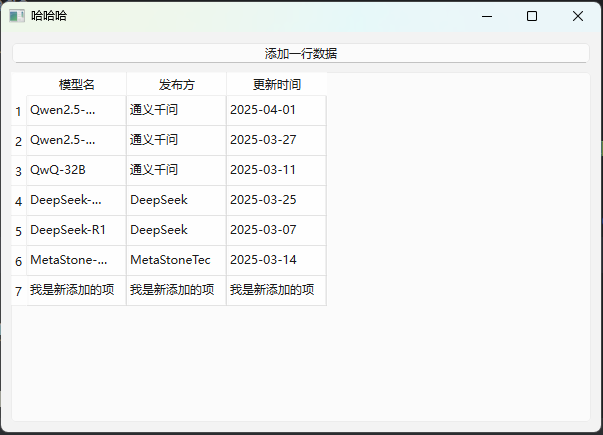Image resolution: width=603 pixels, height=435 pixels.
Task: Click the app icon in title bar
Action: pos(17,16)
